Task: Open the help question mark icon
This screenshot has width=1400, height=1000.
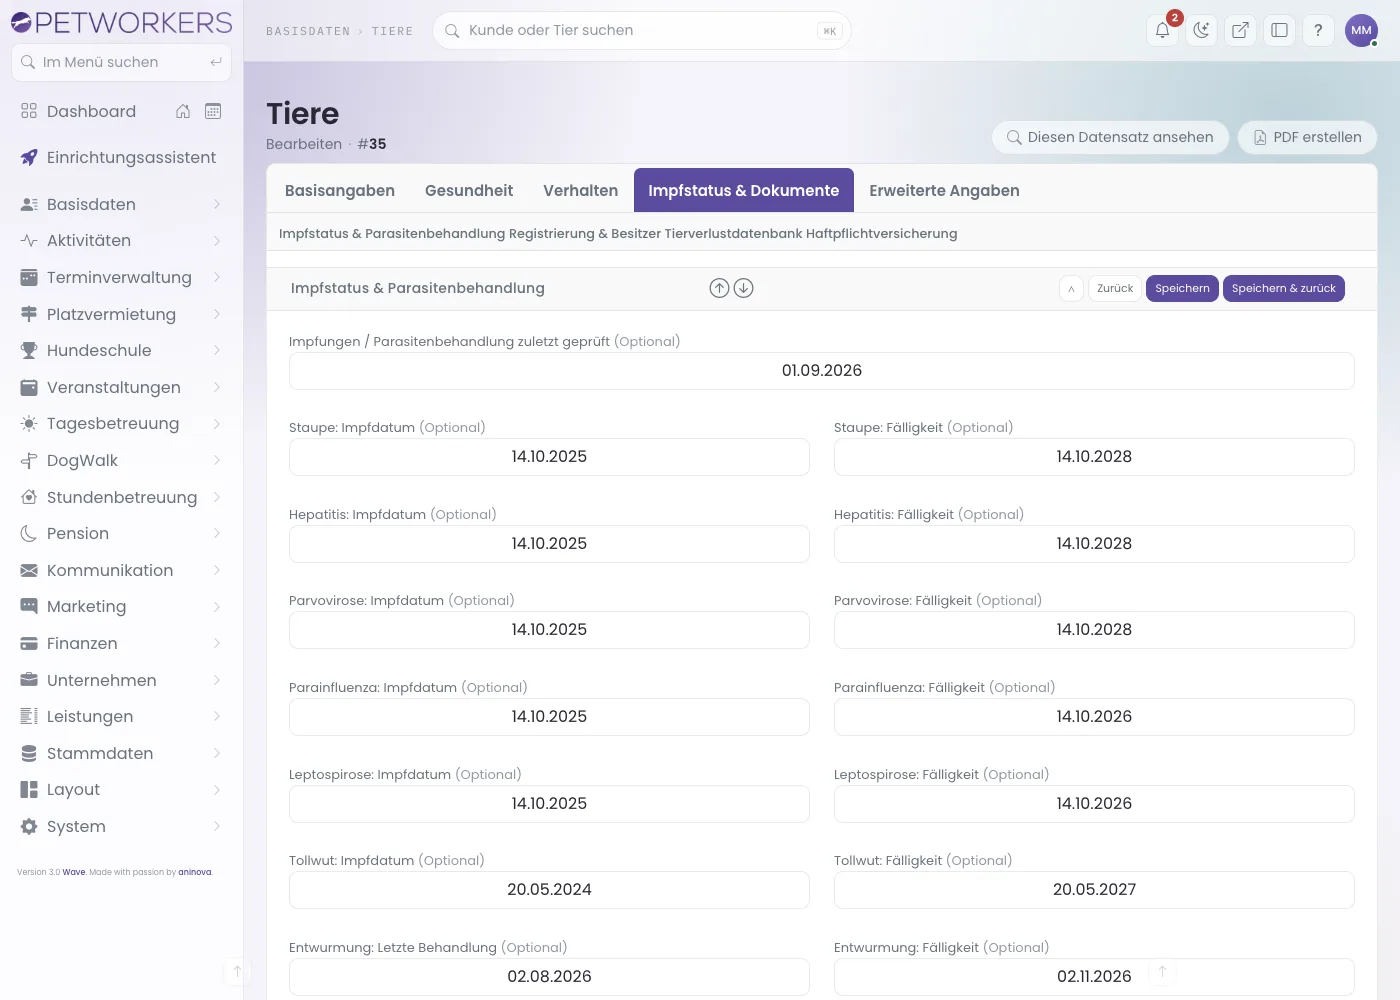Action: coord(1318,30)
